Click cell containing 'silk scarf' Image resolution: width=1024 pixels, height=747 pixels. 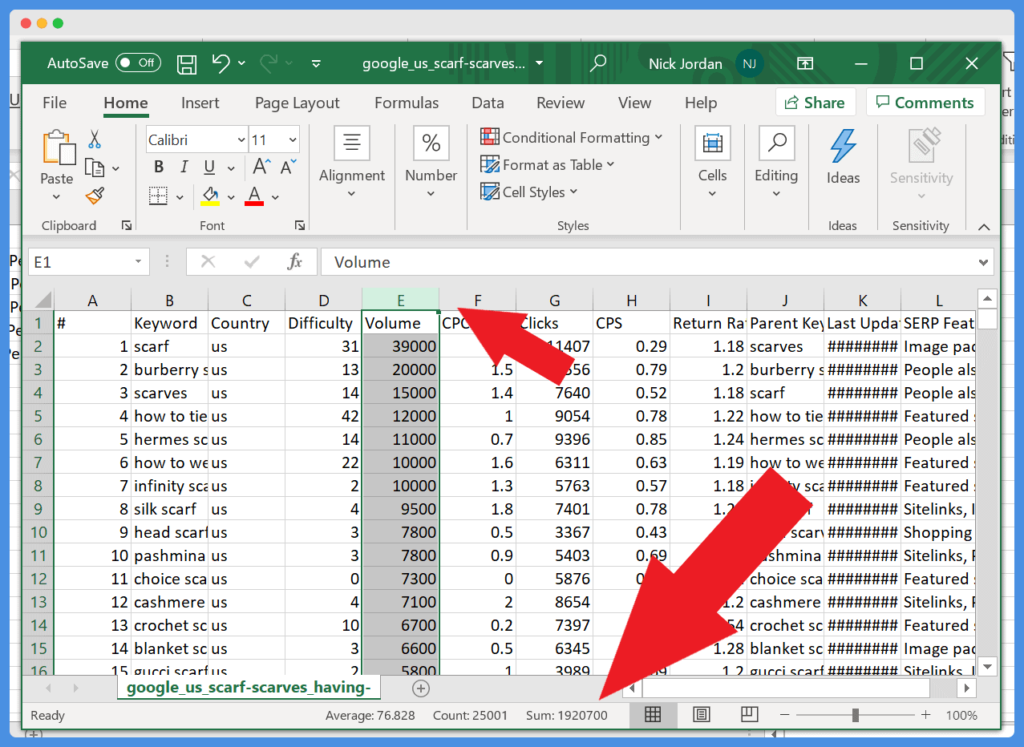(x=169, y=509)
